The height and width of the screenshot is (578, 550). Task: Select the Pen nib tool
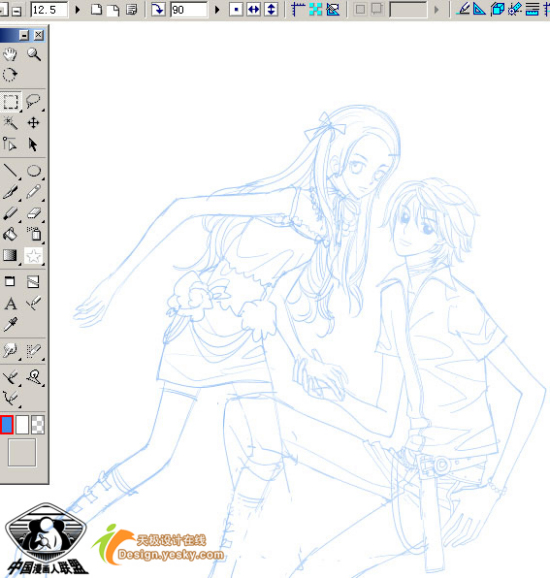tap(10, 192)
